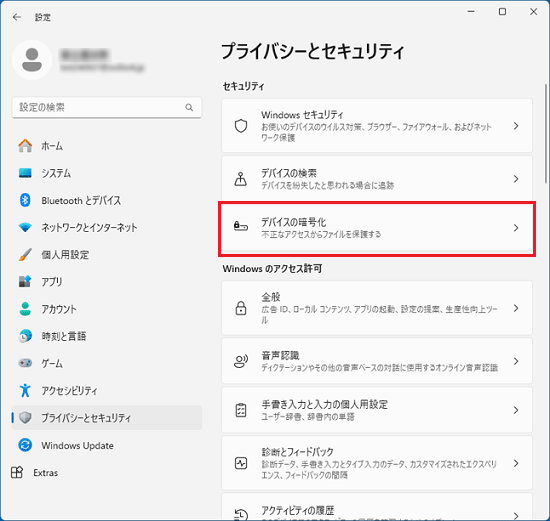The image size is (550, 521).
Task: Open the 音声認識 card title
Action: coord(280,355)
